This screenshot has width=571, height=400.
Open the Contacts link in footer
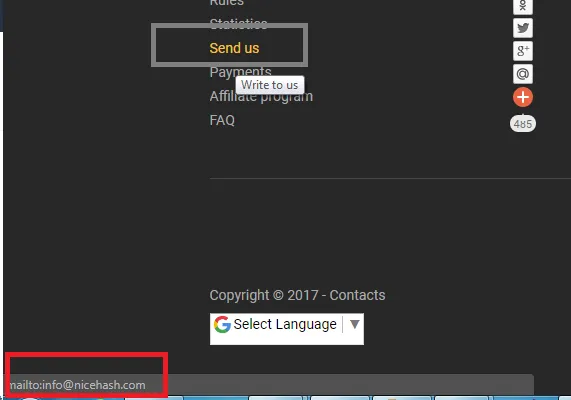(x=357, y=295)
